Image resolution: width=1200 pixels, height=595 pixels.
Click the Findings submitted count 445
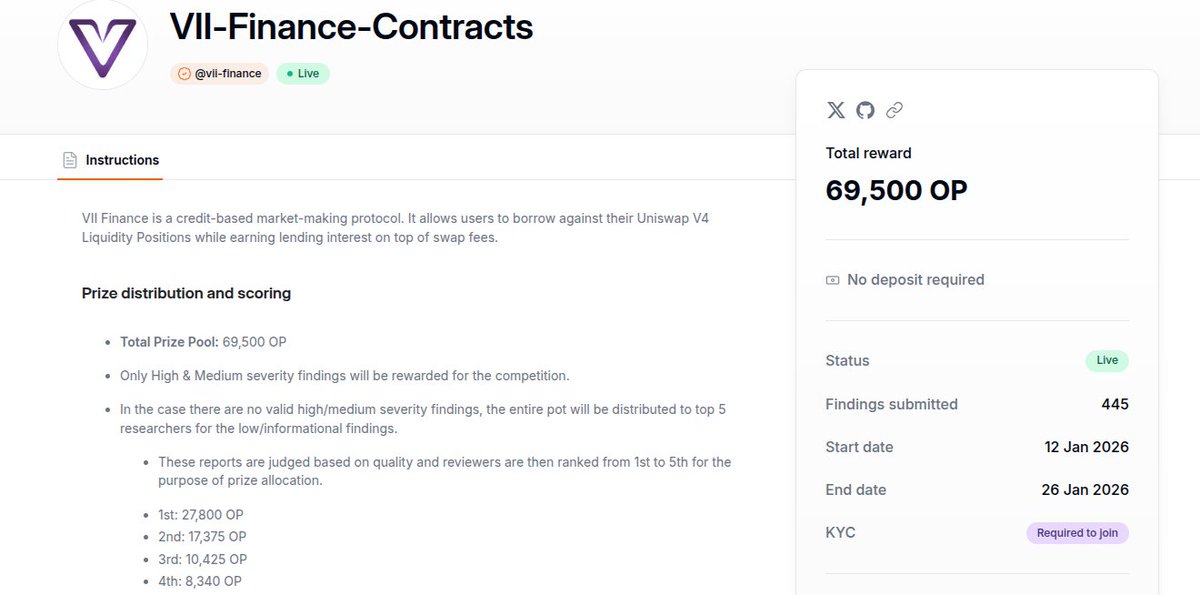(x=1115, y=404)
